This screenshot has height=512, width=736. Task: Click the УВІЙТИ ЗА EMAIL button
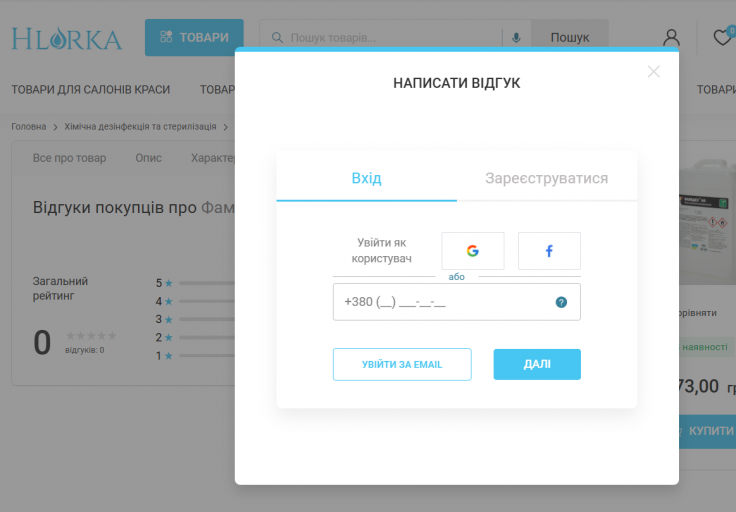(x=402, y=364)
